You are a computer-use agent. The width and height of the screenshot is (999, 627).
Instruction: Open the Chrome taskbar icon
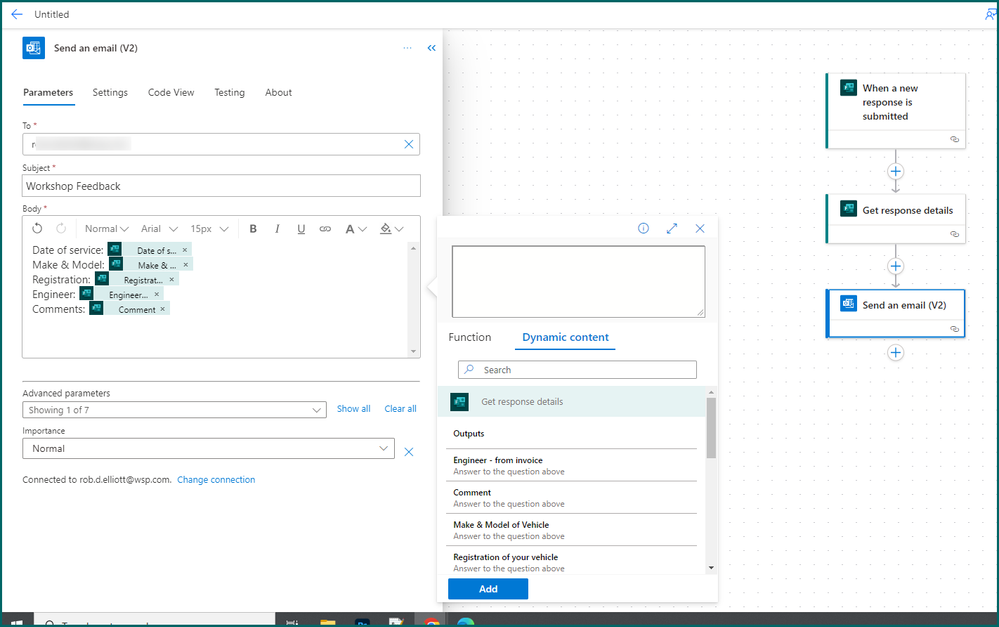coord(432,621)
